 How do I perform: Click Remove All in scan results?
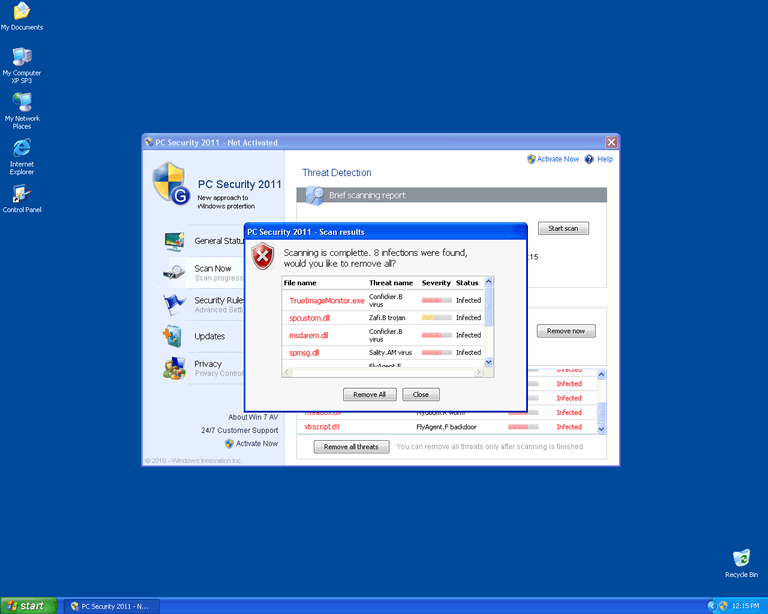(370, 395)
